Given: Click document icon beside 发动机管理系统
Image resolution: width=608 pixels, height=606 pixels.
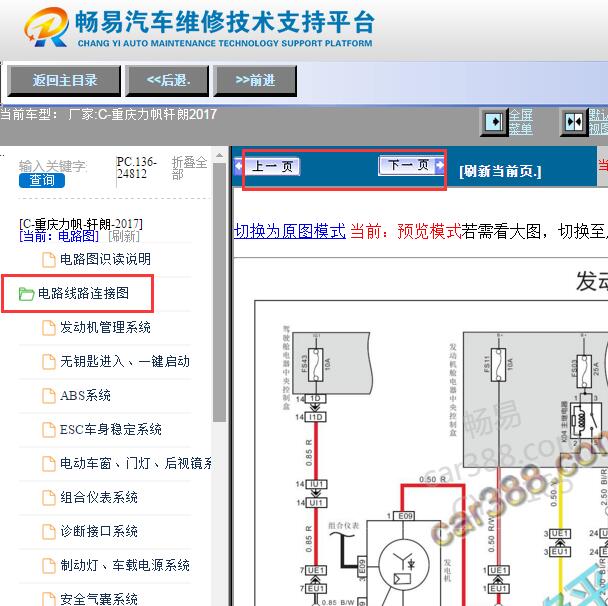Looking at the screenshot, I should point(49,328).
